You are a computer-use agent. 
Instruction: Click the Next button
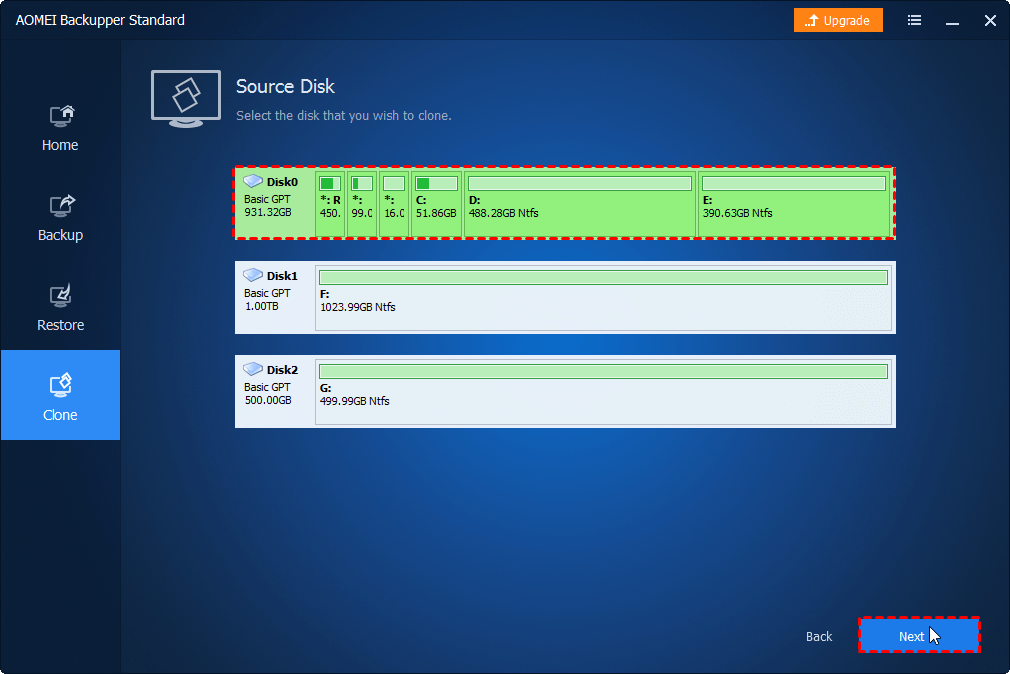tap(919, 635)
